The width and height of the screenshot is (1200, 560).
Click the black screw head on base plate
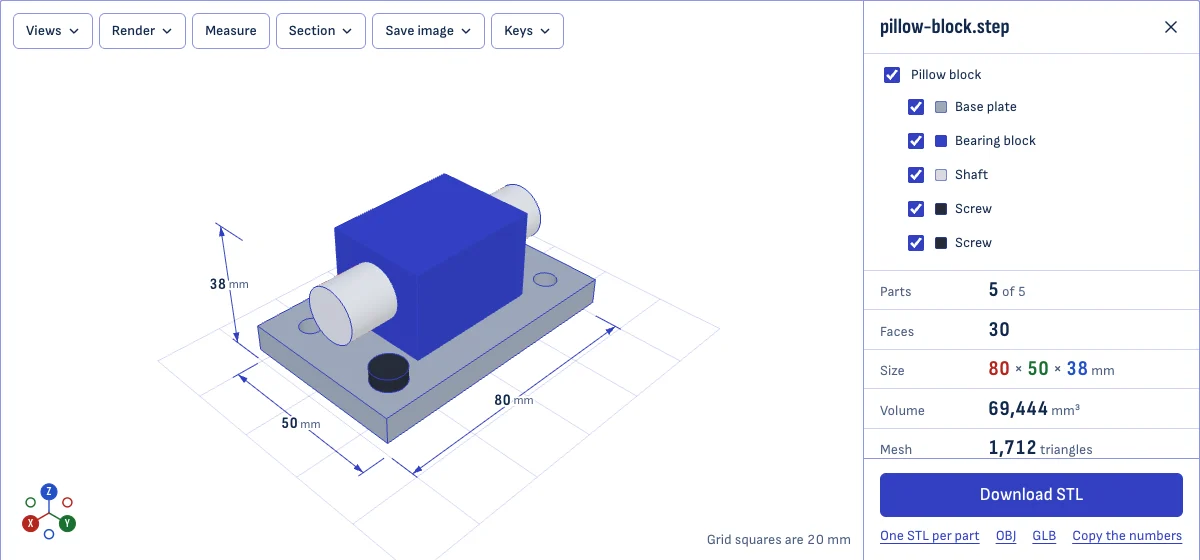click(x=388, y=372)
